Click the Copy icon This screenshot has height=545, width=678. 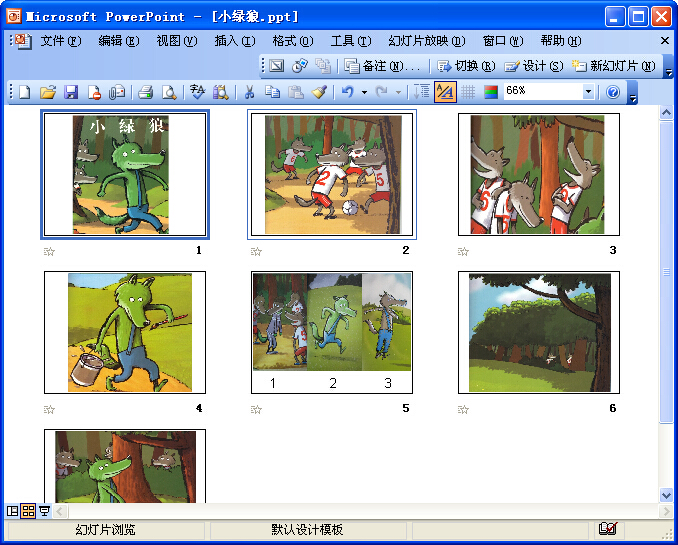click(272, 92)
